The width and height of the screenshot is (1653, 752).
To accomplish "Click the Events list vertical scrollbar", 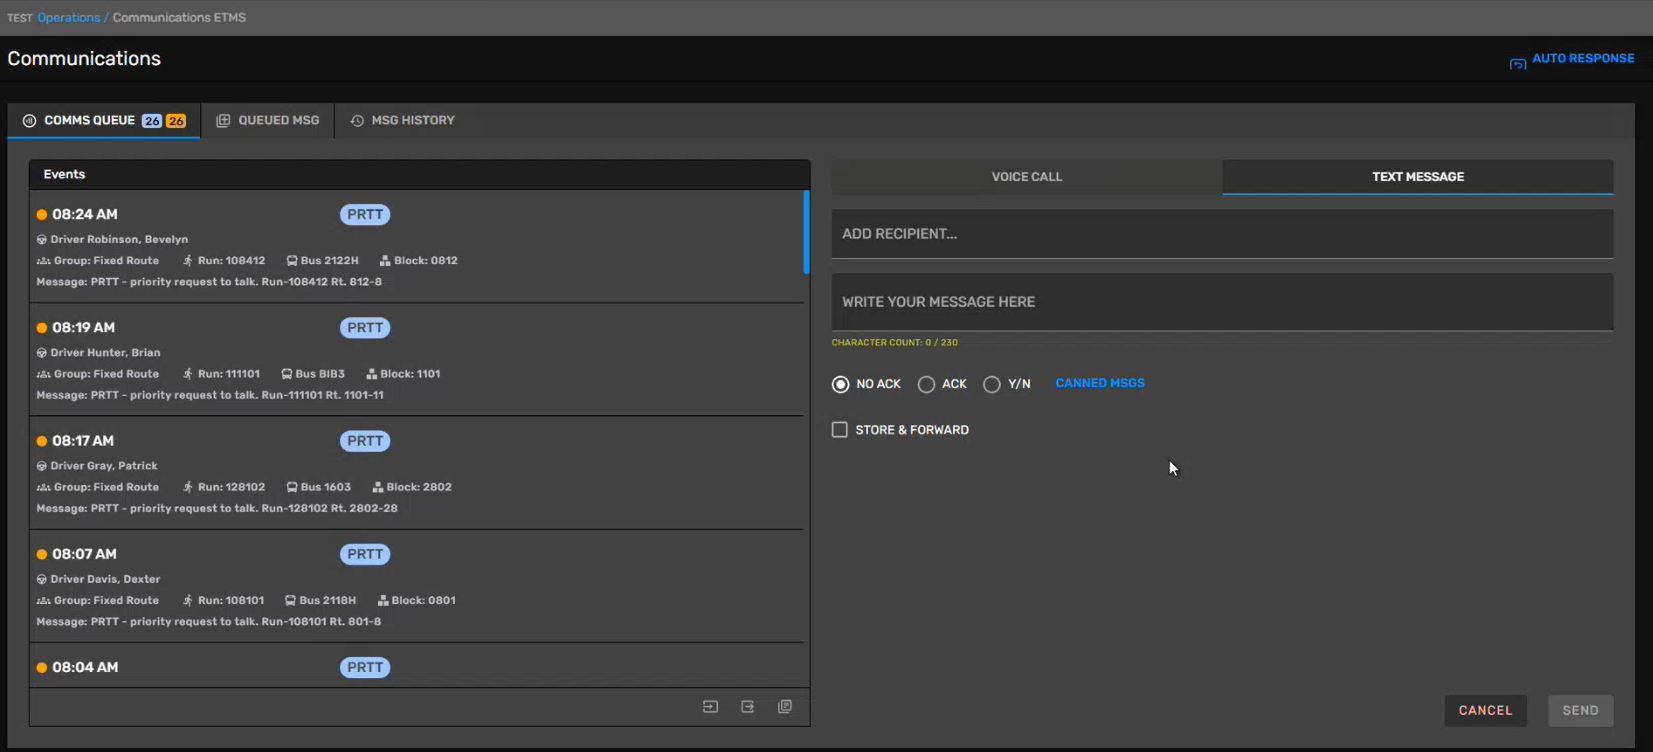I will pos(806,233).
